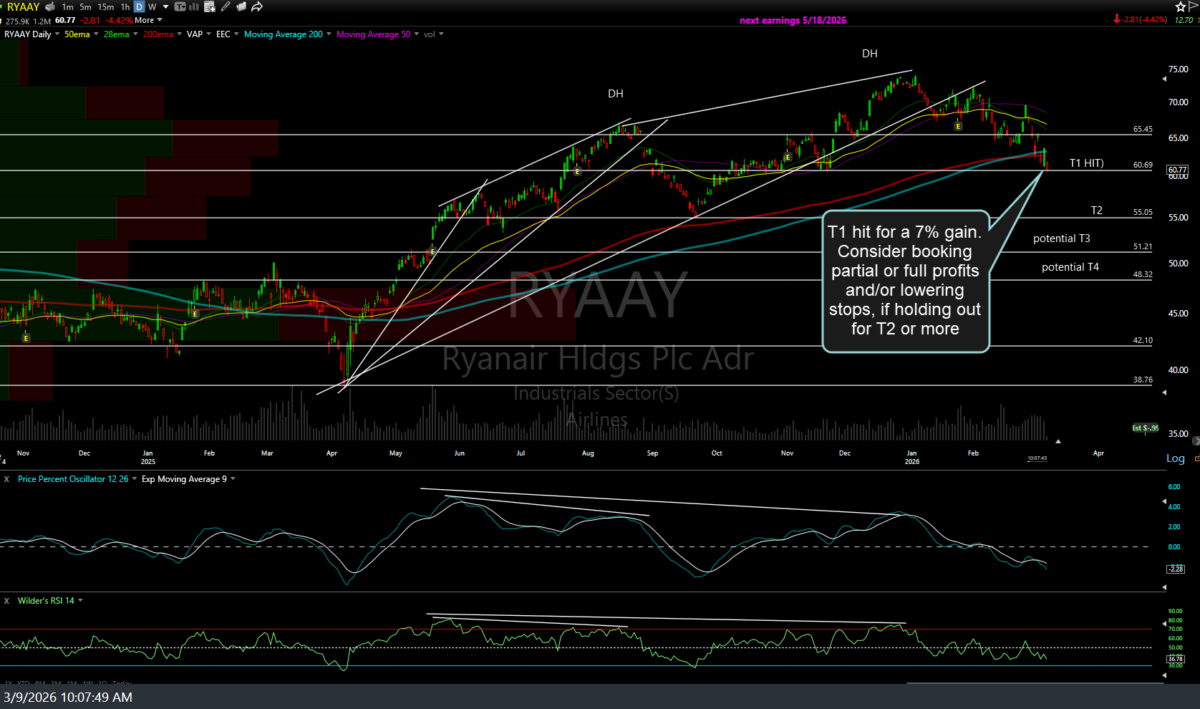
Task: Open the 50ema indicator dropdown
Action: (x=82, y=34)
